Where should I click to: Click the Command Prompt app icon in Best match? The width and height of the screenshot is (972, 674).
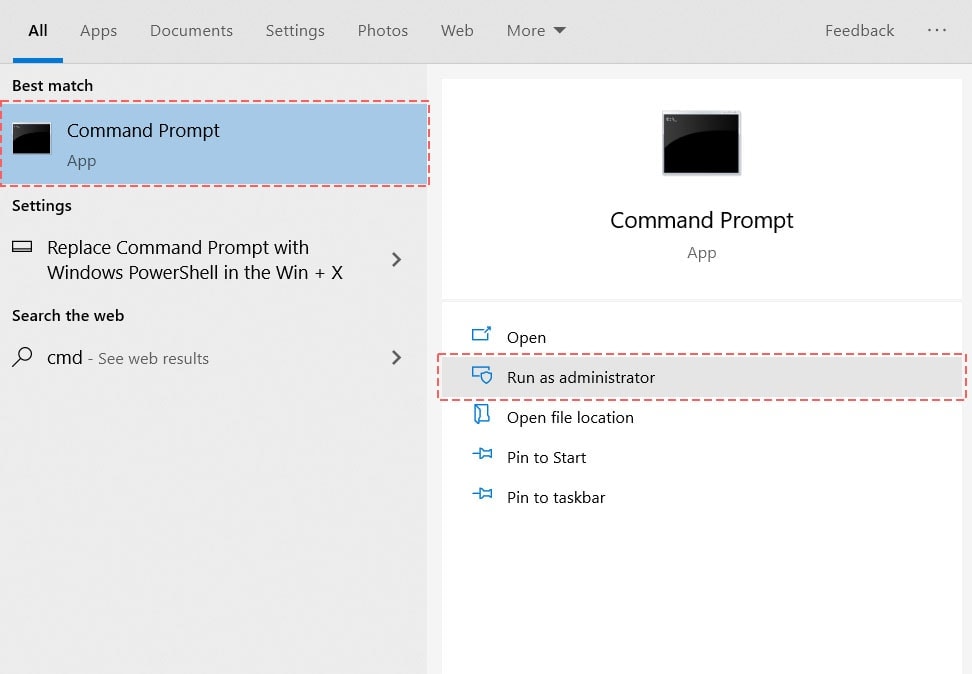pos(32,140)
